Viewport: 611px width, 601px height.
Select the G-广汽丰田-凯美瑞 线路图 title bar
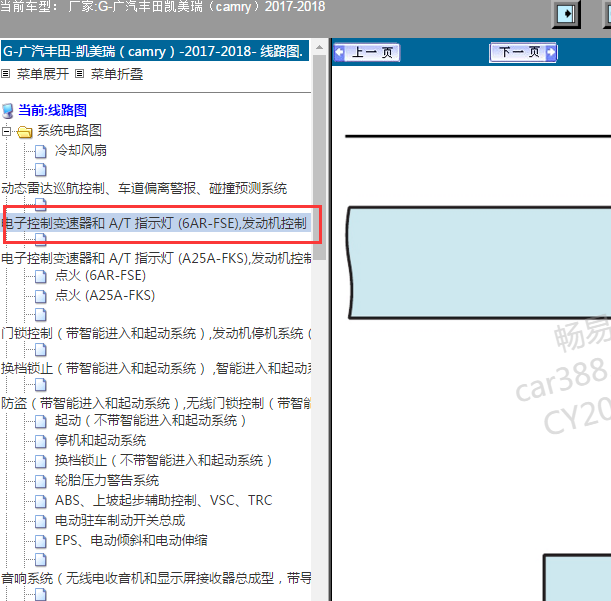click(x=155, y=51)
